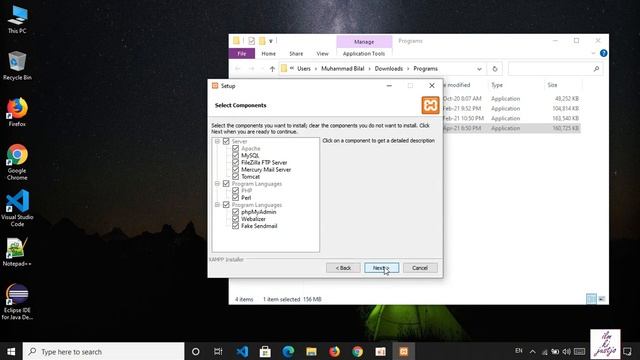Screen dimensions: 640x360
Task: Open volume control in system tray
Action: click(x=567, y=351)
